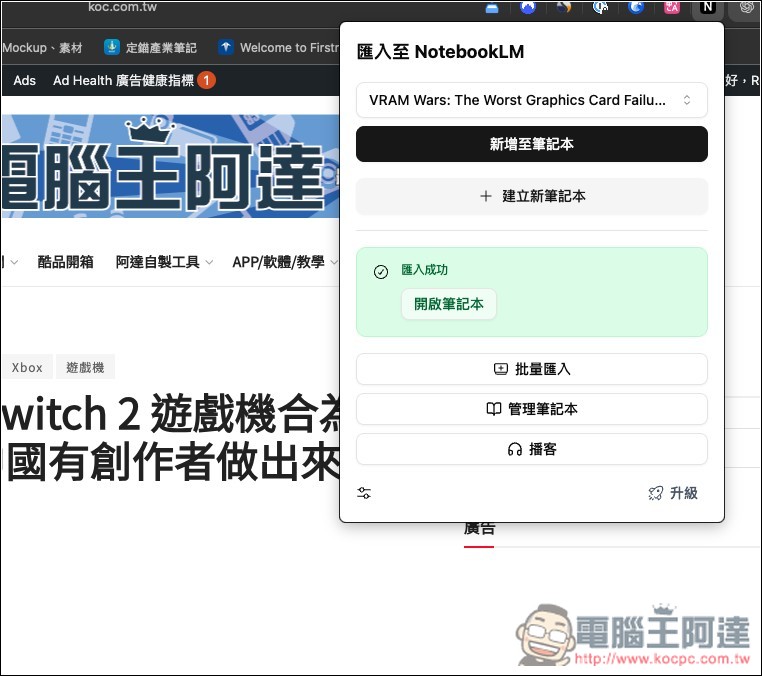Click the 批量匯入 button
Viewport: 762px width, 676px height.
point(532,369)
